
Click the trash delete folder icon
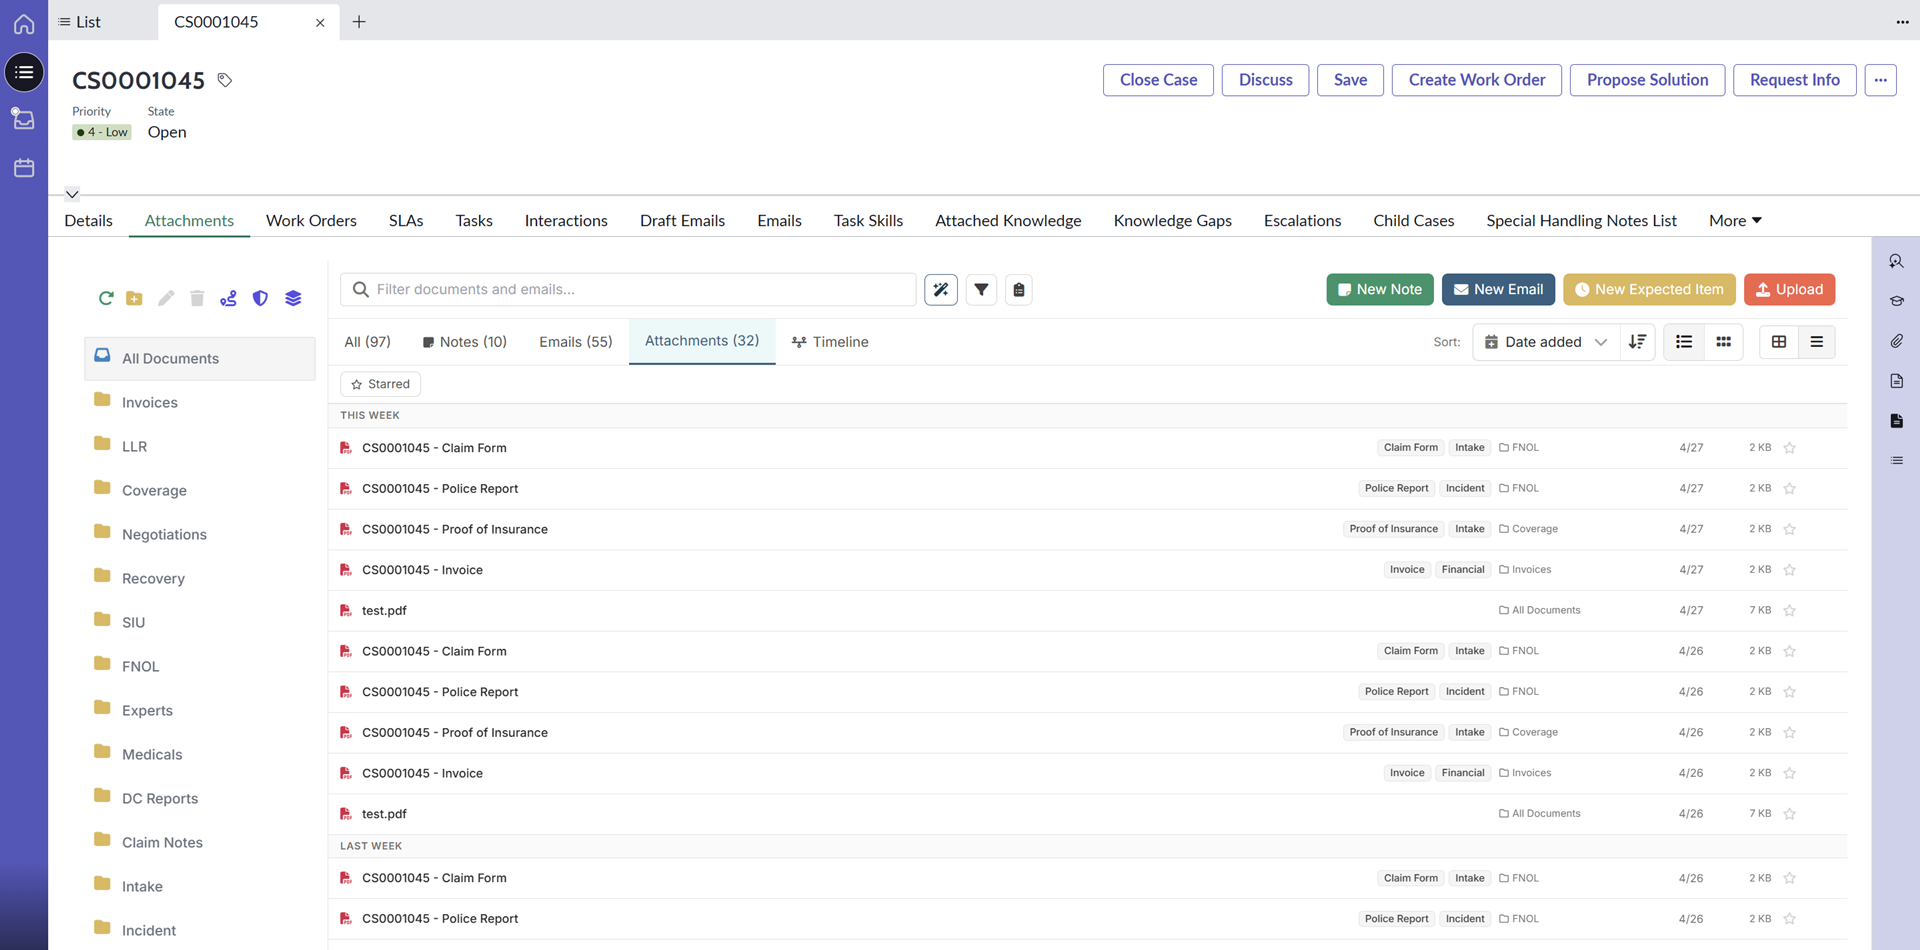197,298
